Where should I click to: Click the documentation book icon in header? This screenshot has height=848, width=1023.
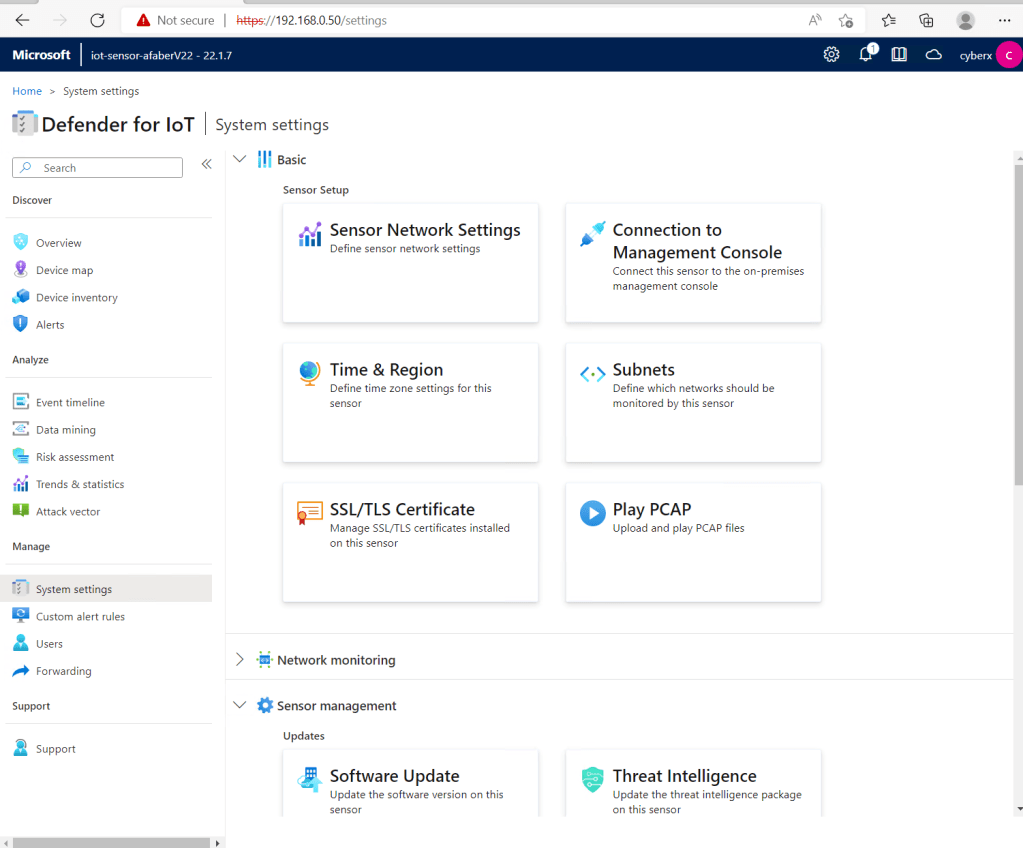click(899, 55)
